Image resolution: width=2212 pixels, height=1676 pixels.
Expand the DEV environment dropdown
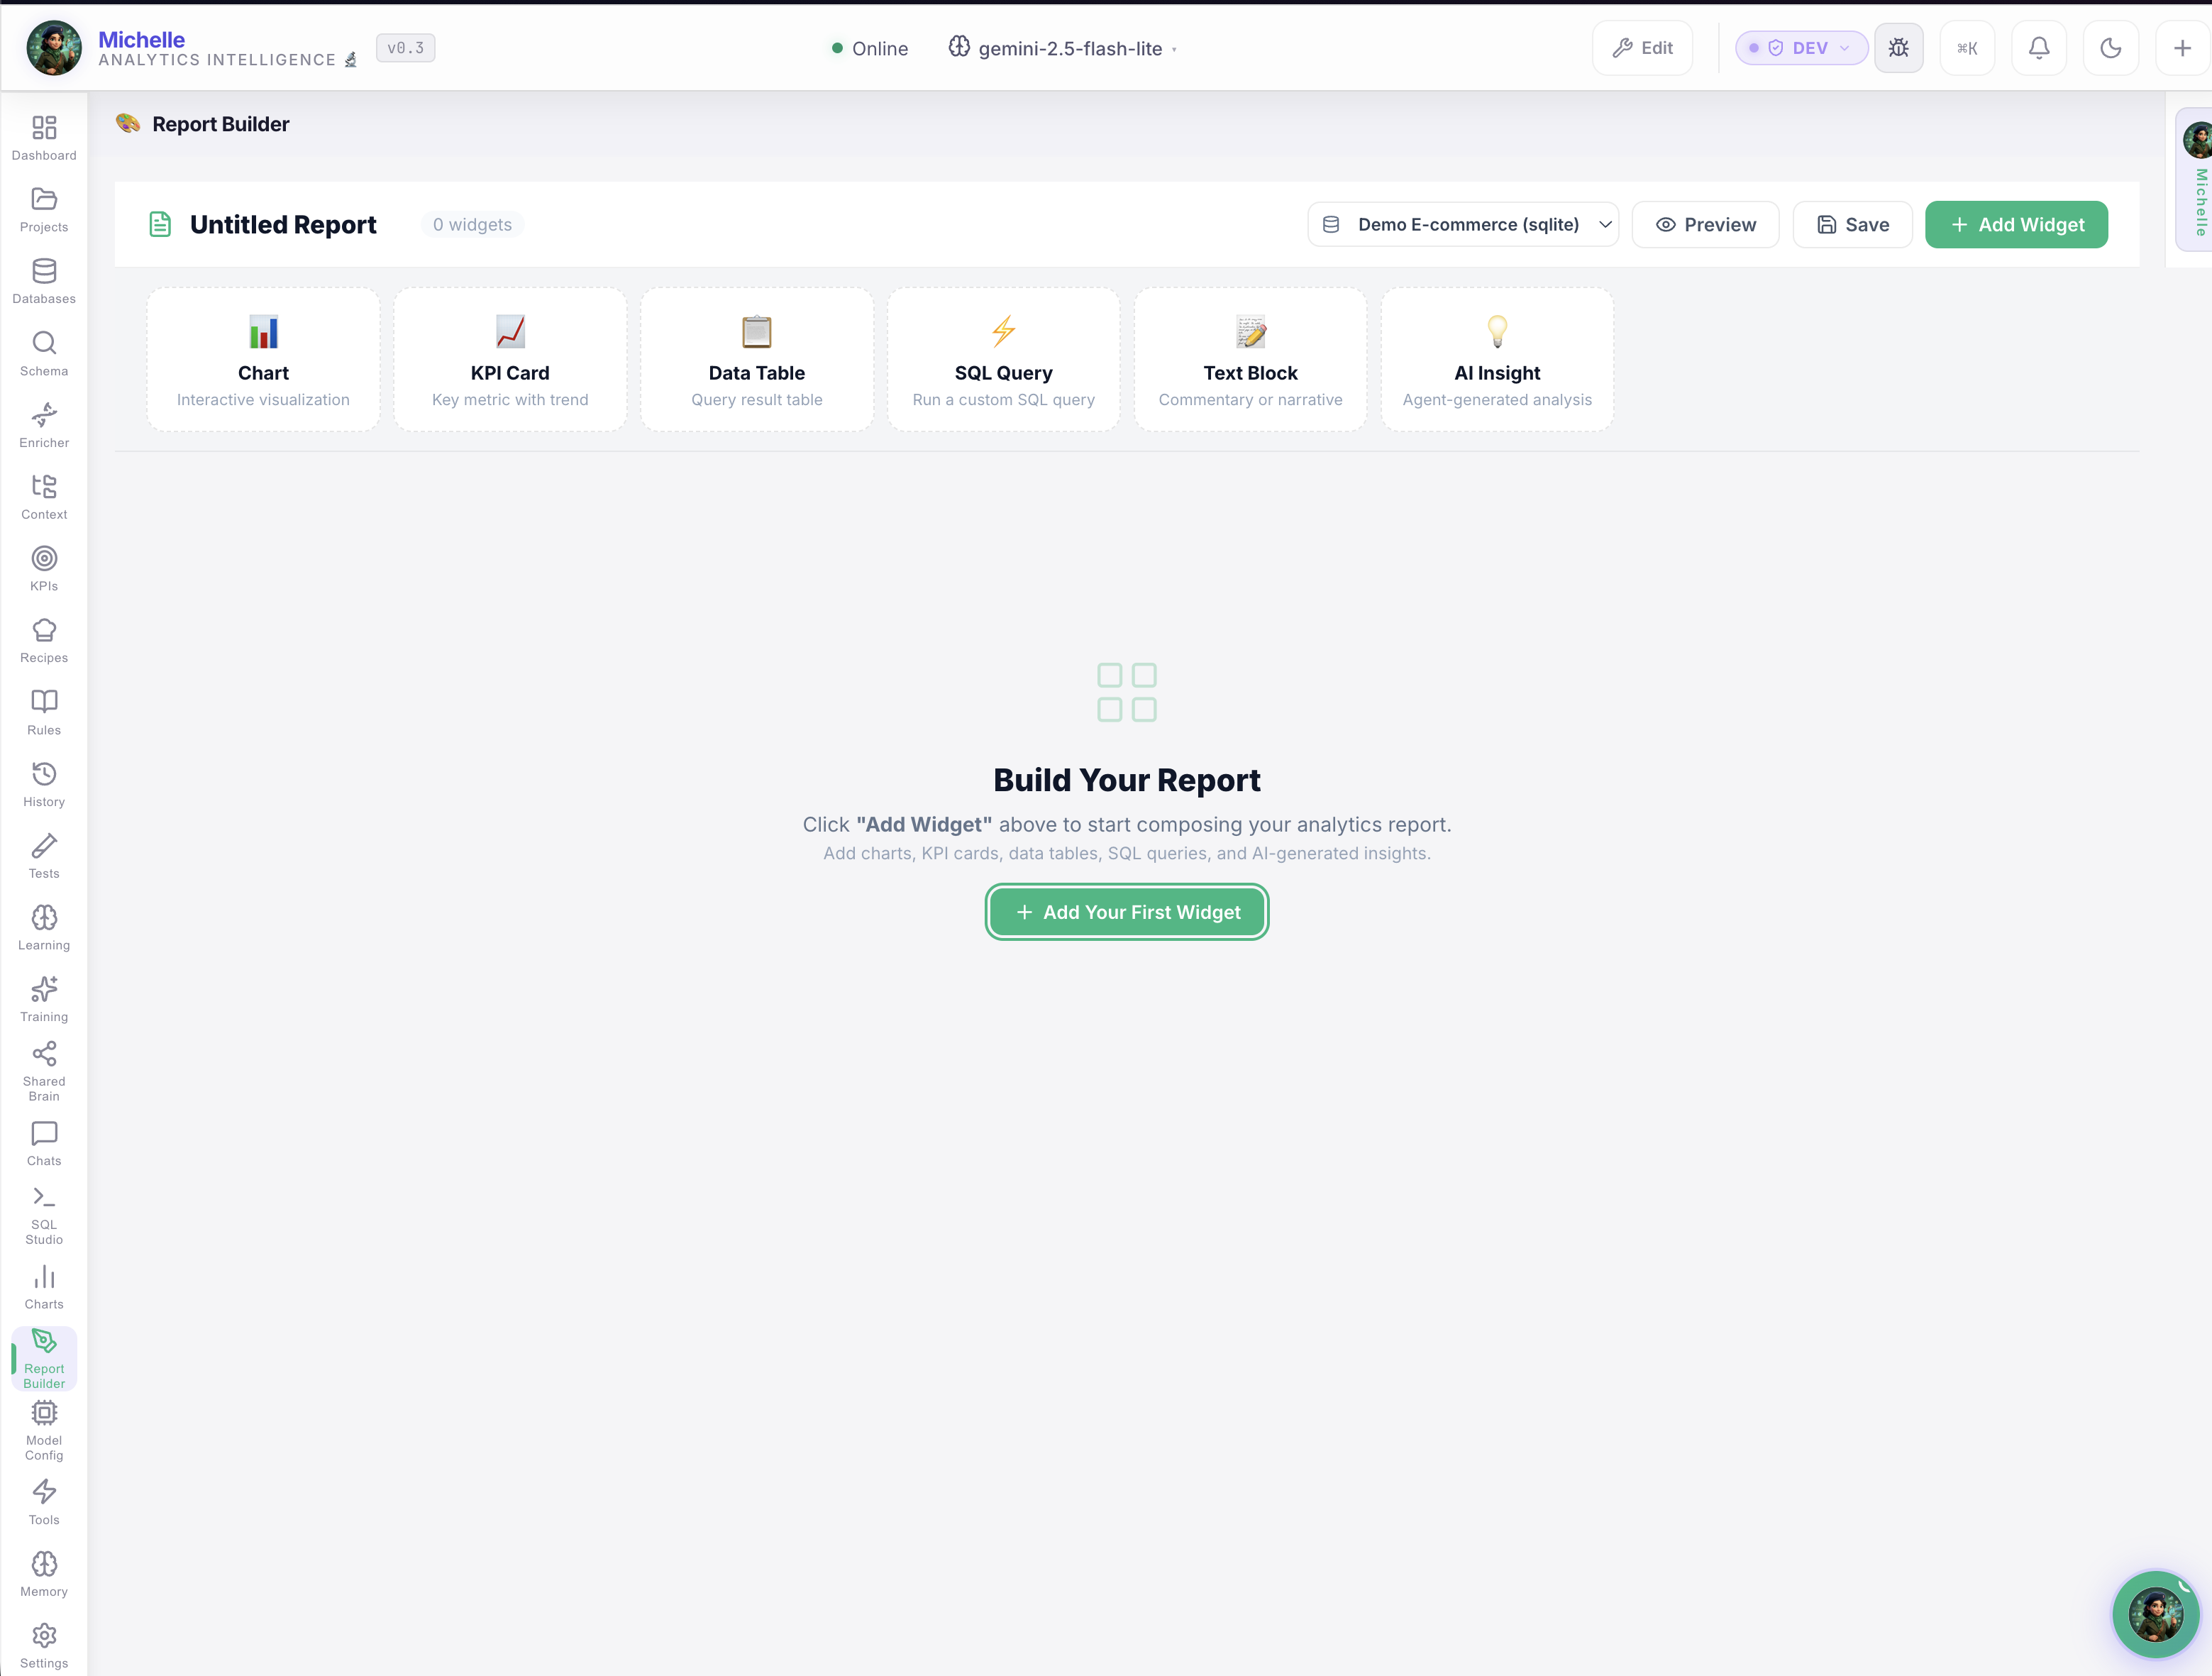point(1800,47)
